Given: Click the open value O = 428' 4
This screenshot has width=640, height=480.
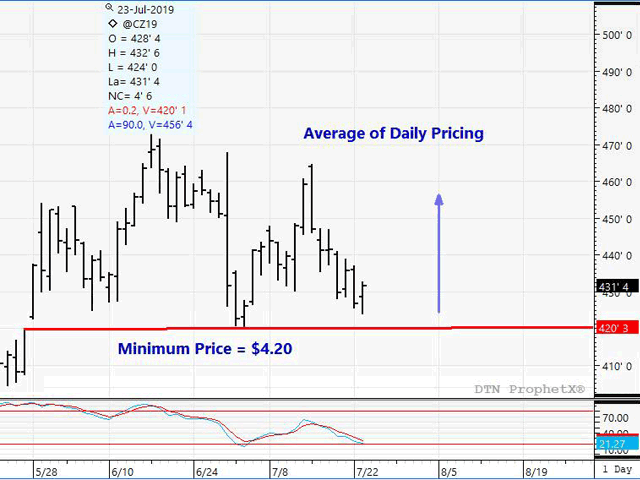Looking at the screenshot, I should [x=134, y=39].
